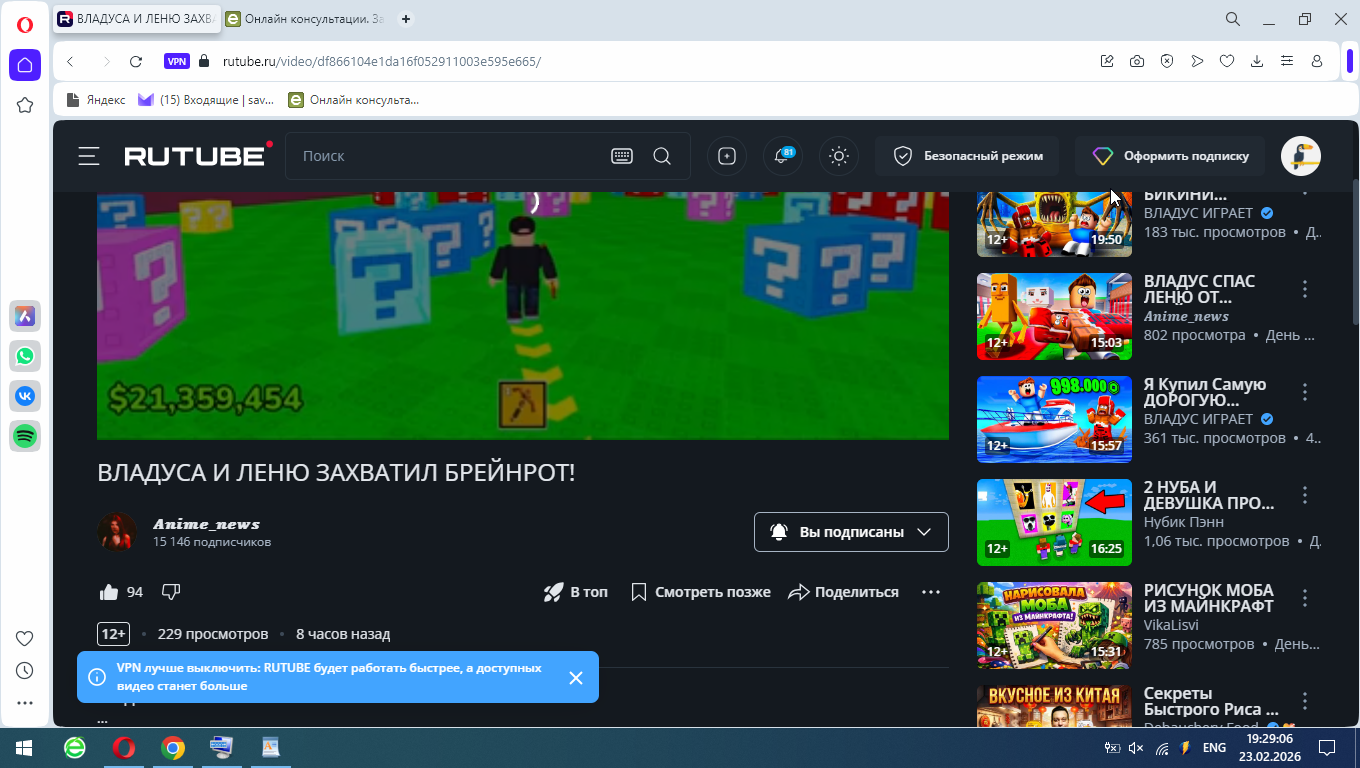Open RUTUBE notifications bell
1360x768 pixels.
click(782, 156)
